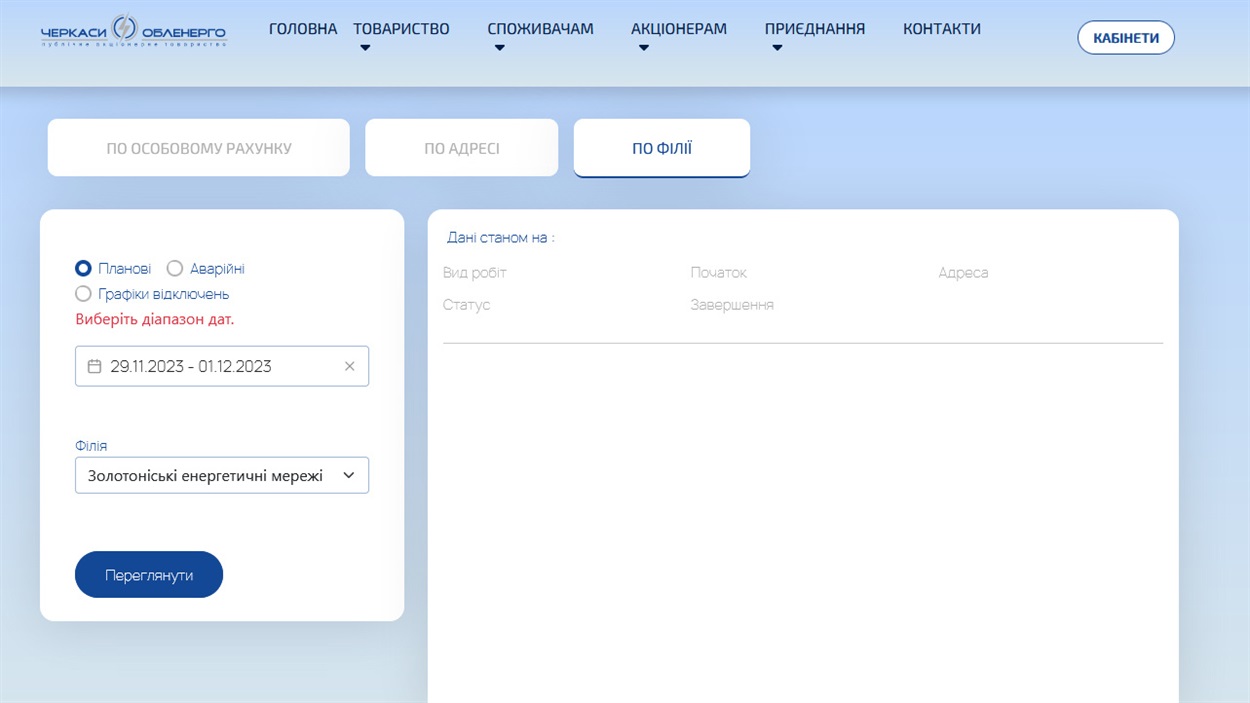The width and height of the screenshot is (1250, 703).
Task: Open the Контакти page
Action: 941,29
